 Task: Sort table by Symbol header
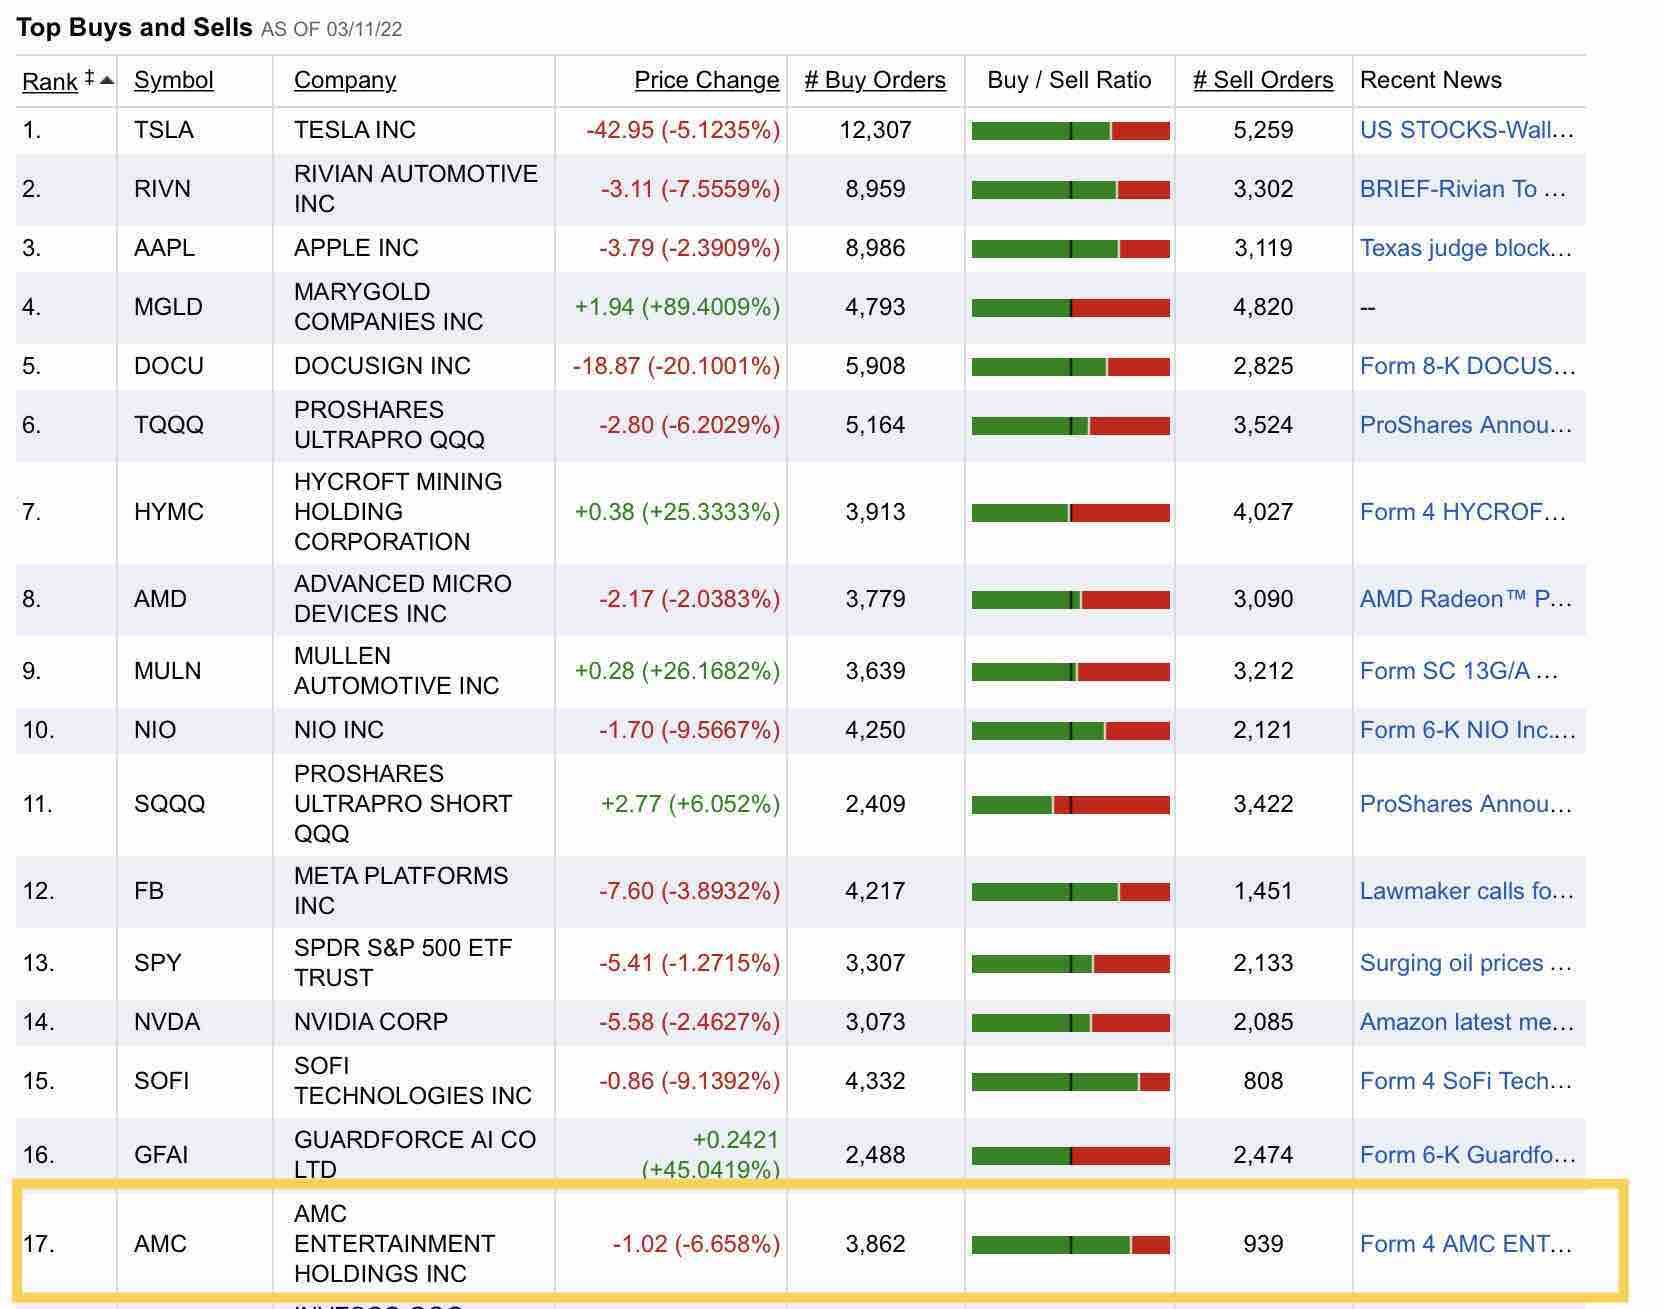click(173, 80)
